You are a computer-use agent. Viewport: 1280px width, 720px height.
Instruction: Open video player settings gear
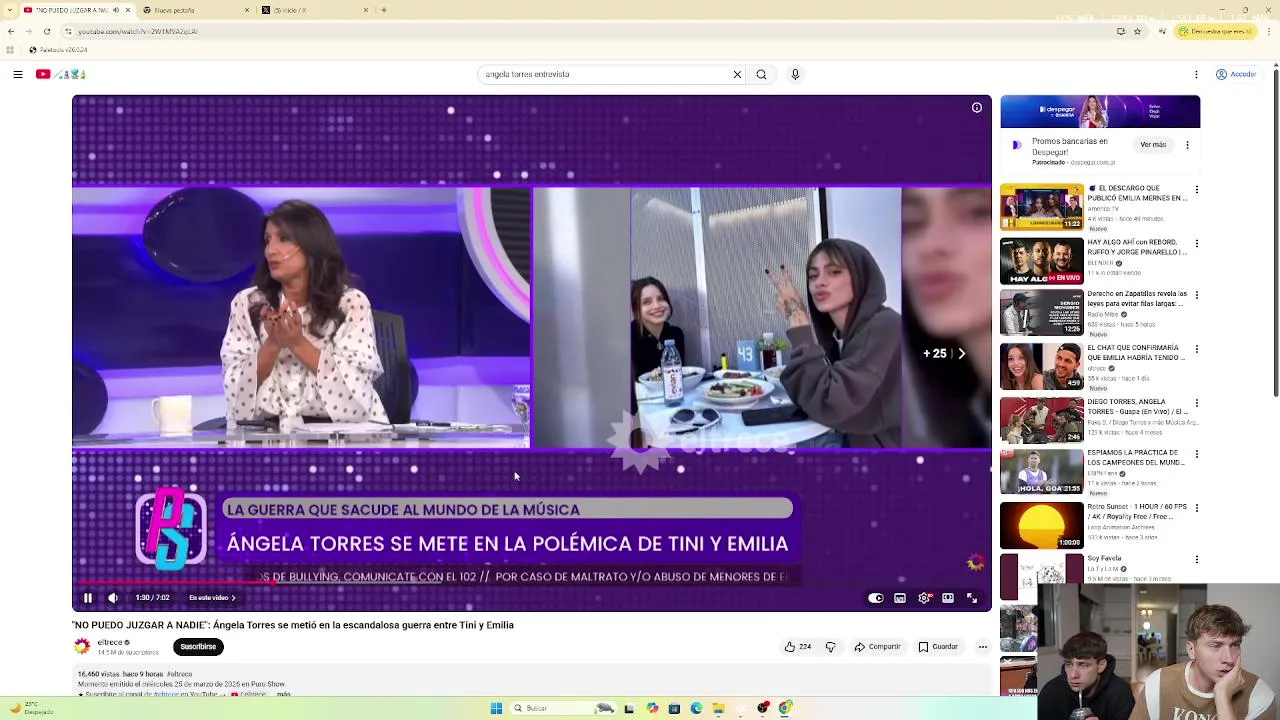point(924,598)
